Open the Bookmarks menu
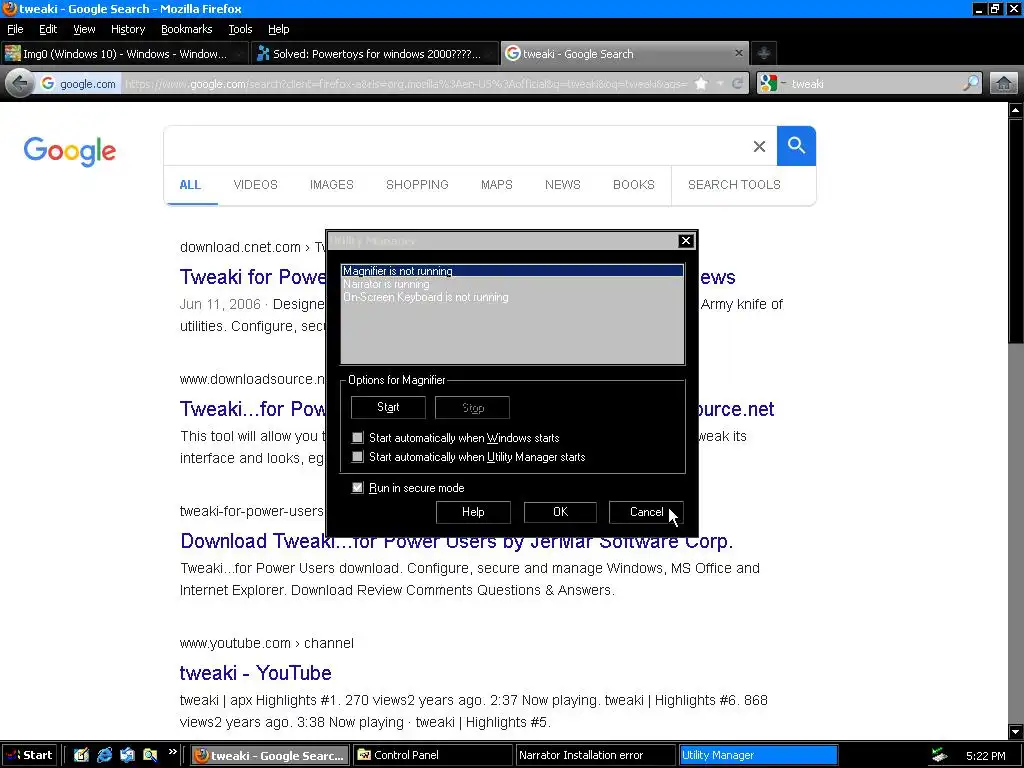1024x768 pixels. 187,29
